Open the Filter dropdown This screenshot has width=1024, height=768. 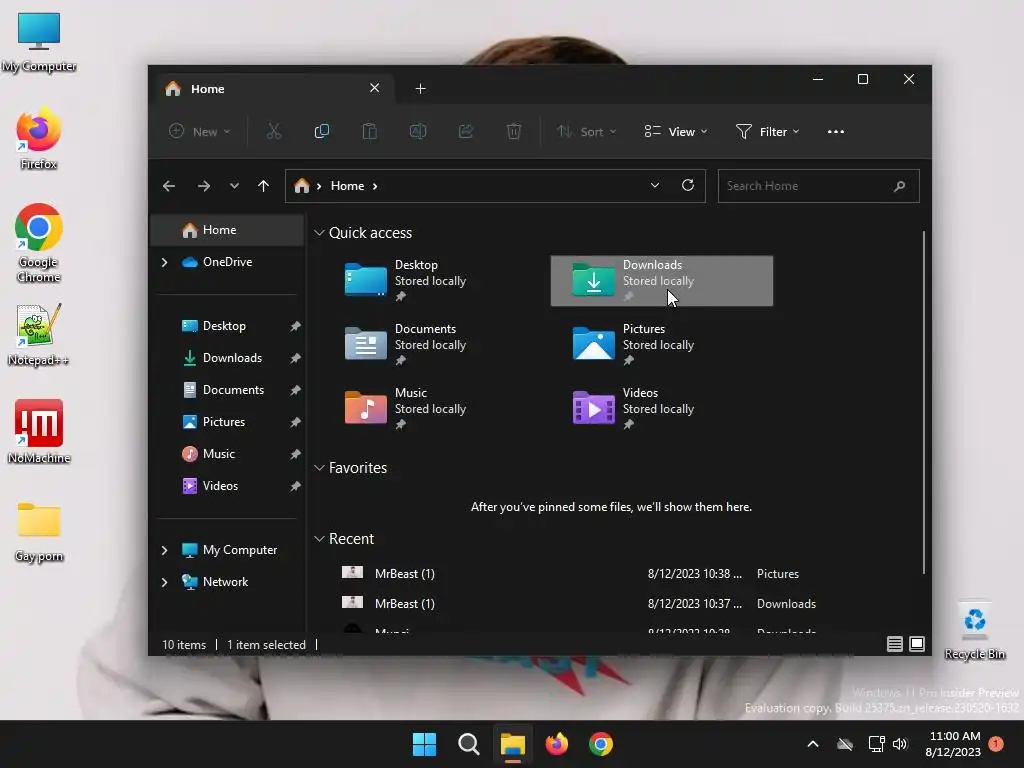tap(767, 131)
